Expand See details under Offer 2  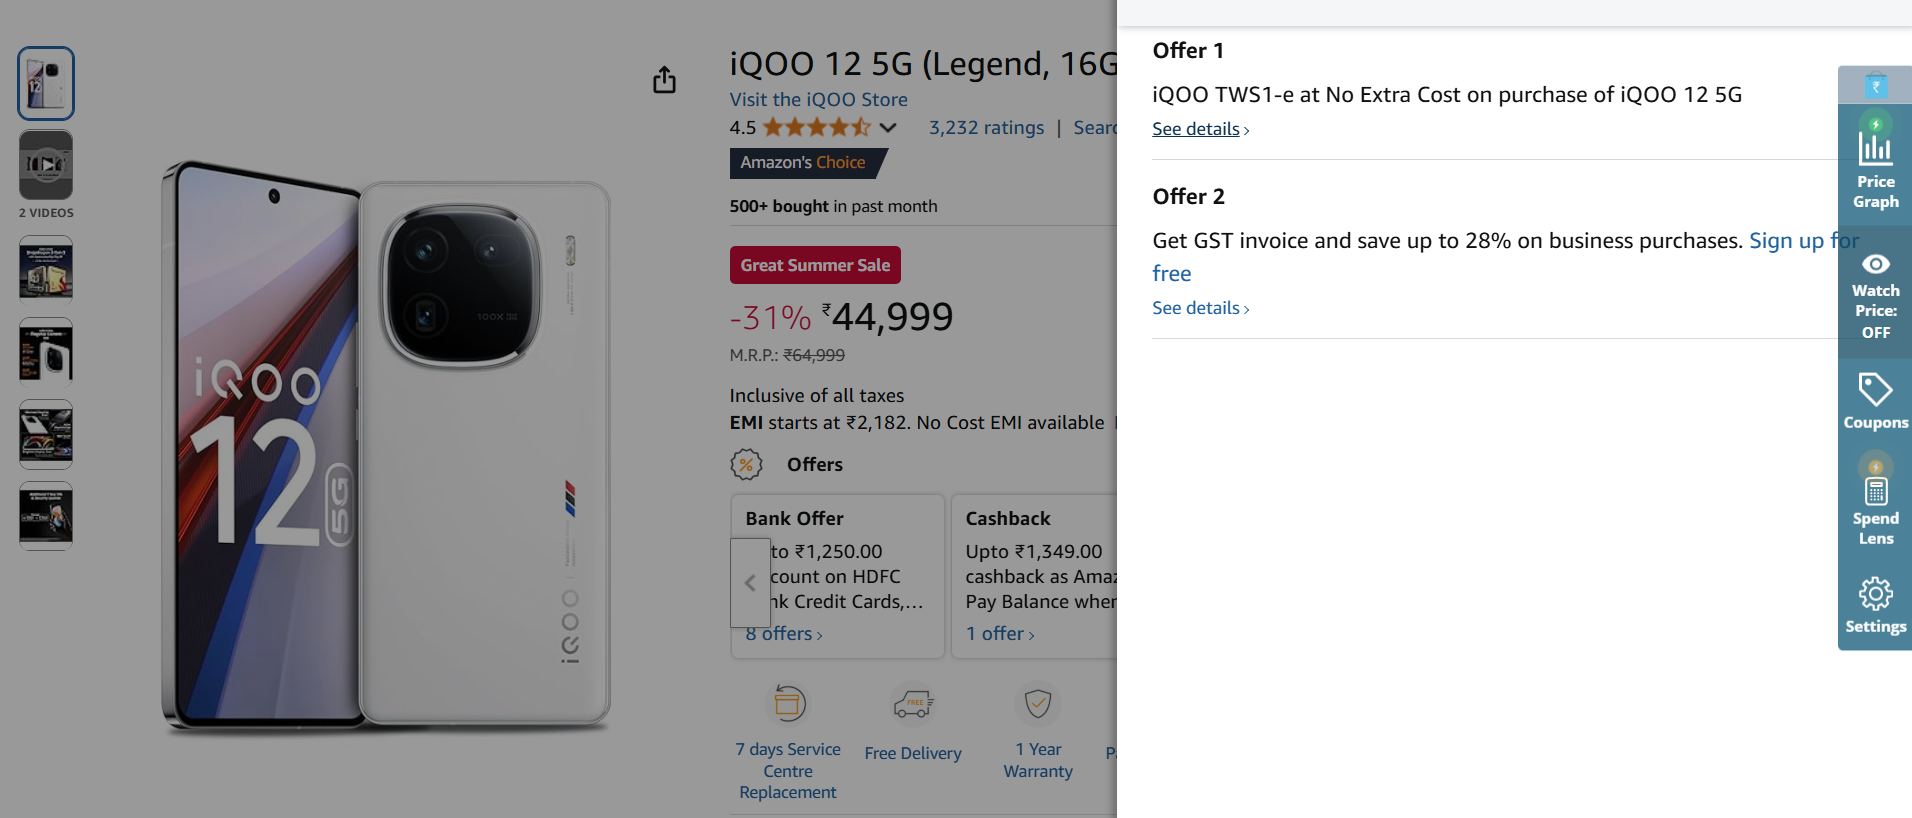[1200, 308]
